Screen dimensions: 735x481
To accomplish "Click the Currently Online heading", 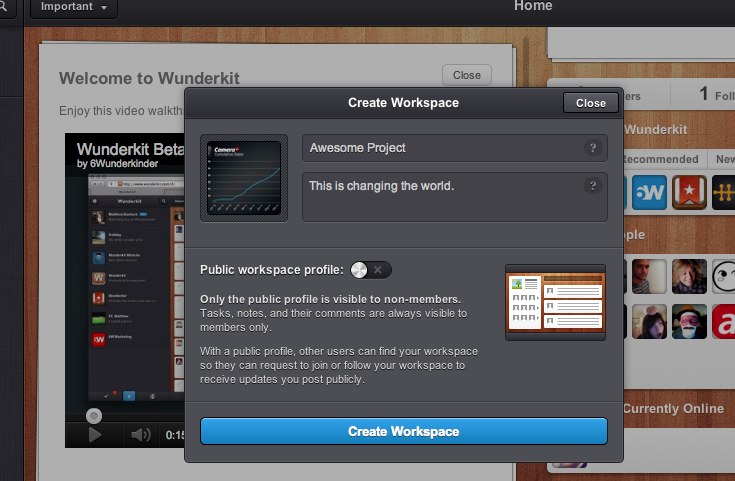I will (x=673, y=409).
